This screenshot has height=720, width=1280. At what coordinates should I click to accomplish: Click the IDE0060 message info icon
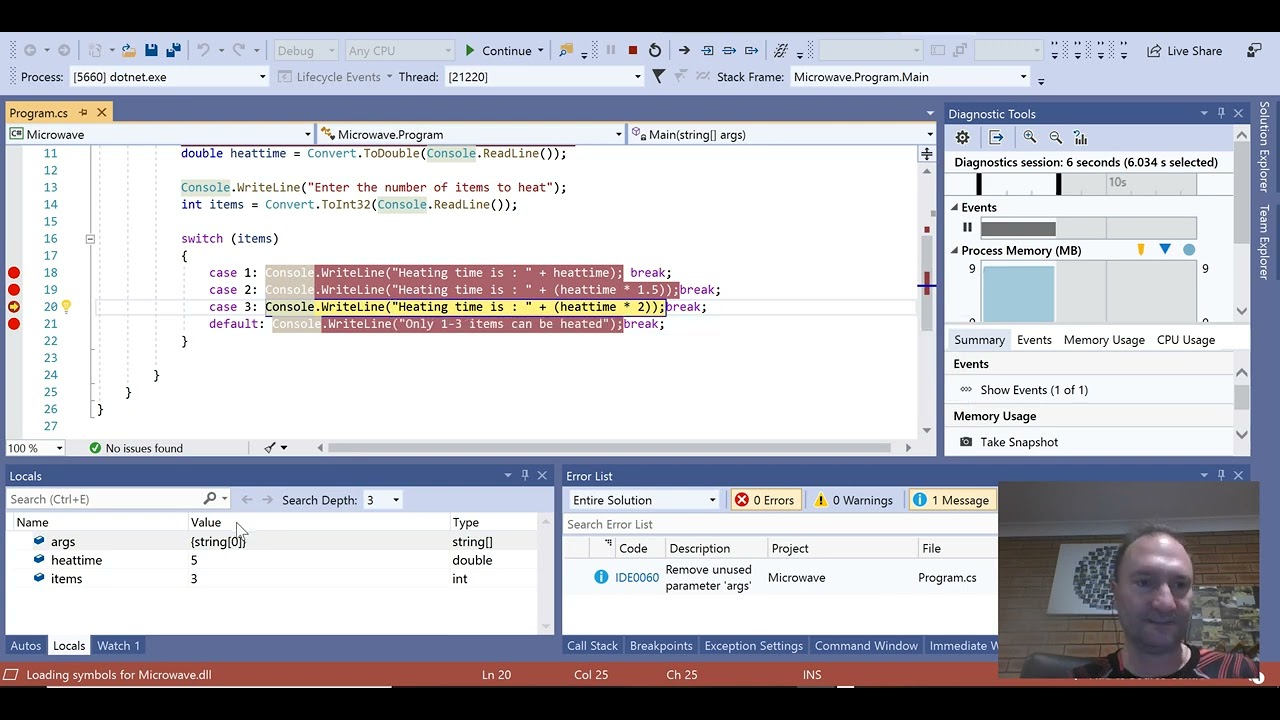[601, 577]
